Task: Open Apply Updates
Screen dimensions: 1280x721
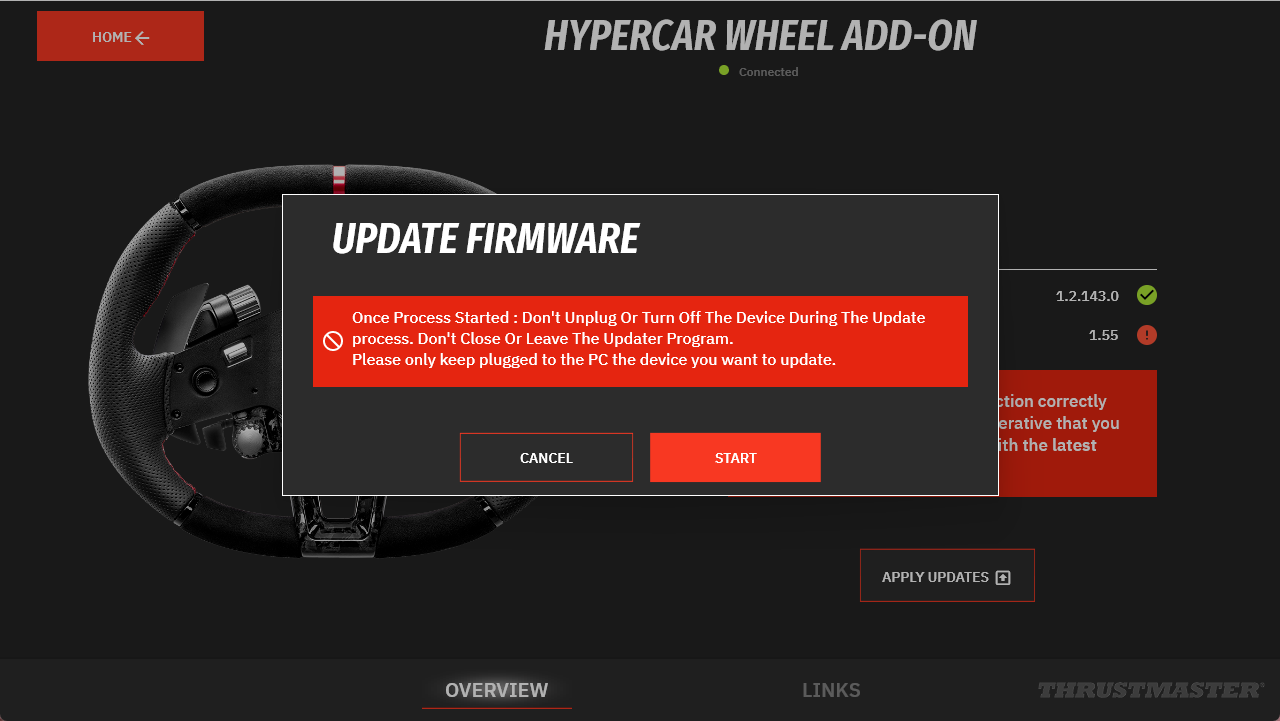Action: click(947, 576)
